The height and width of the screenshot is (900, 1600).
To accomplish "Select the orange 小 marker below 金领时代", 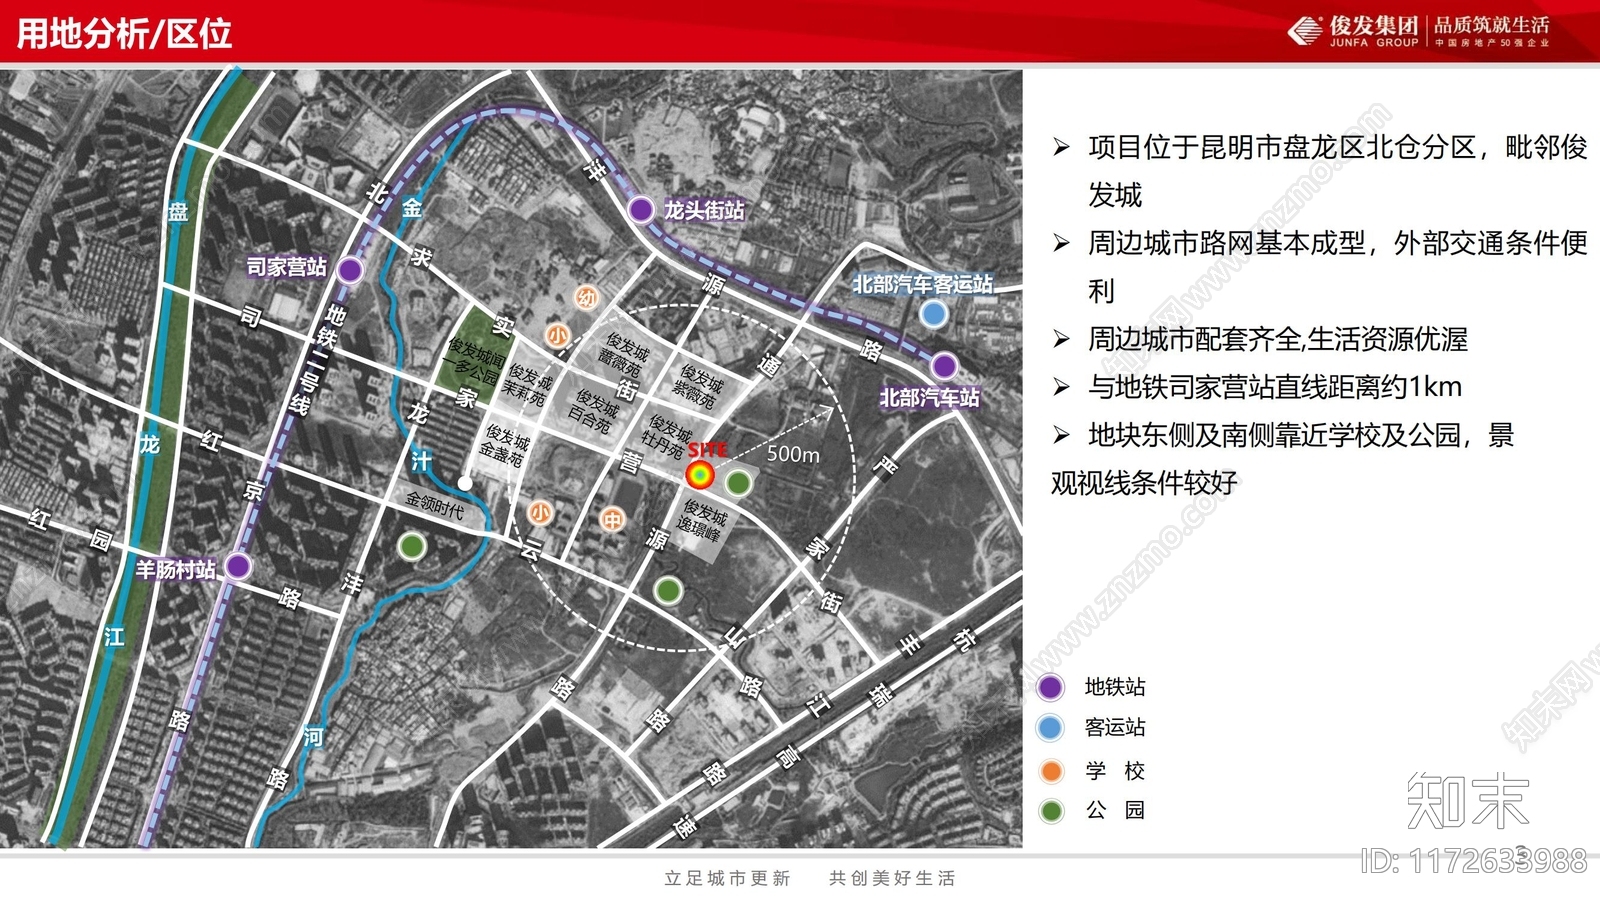I will 540,514.
